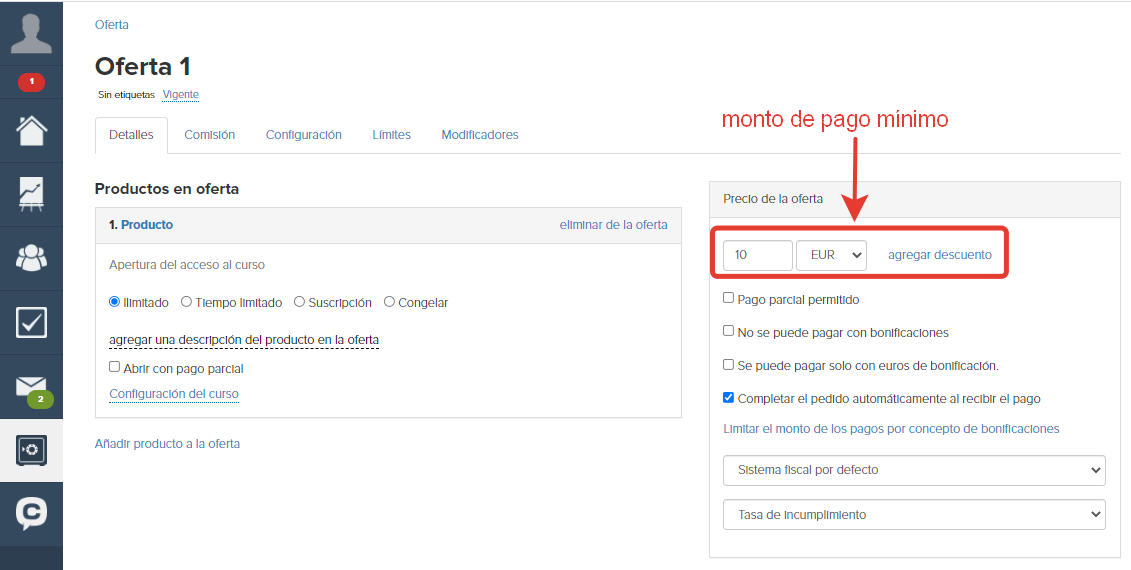
Task: Click agregar una descripción del producto link
Action: [x=244, y=340]
